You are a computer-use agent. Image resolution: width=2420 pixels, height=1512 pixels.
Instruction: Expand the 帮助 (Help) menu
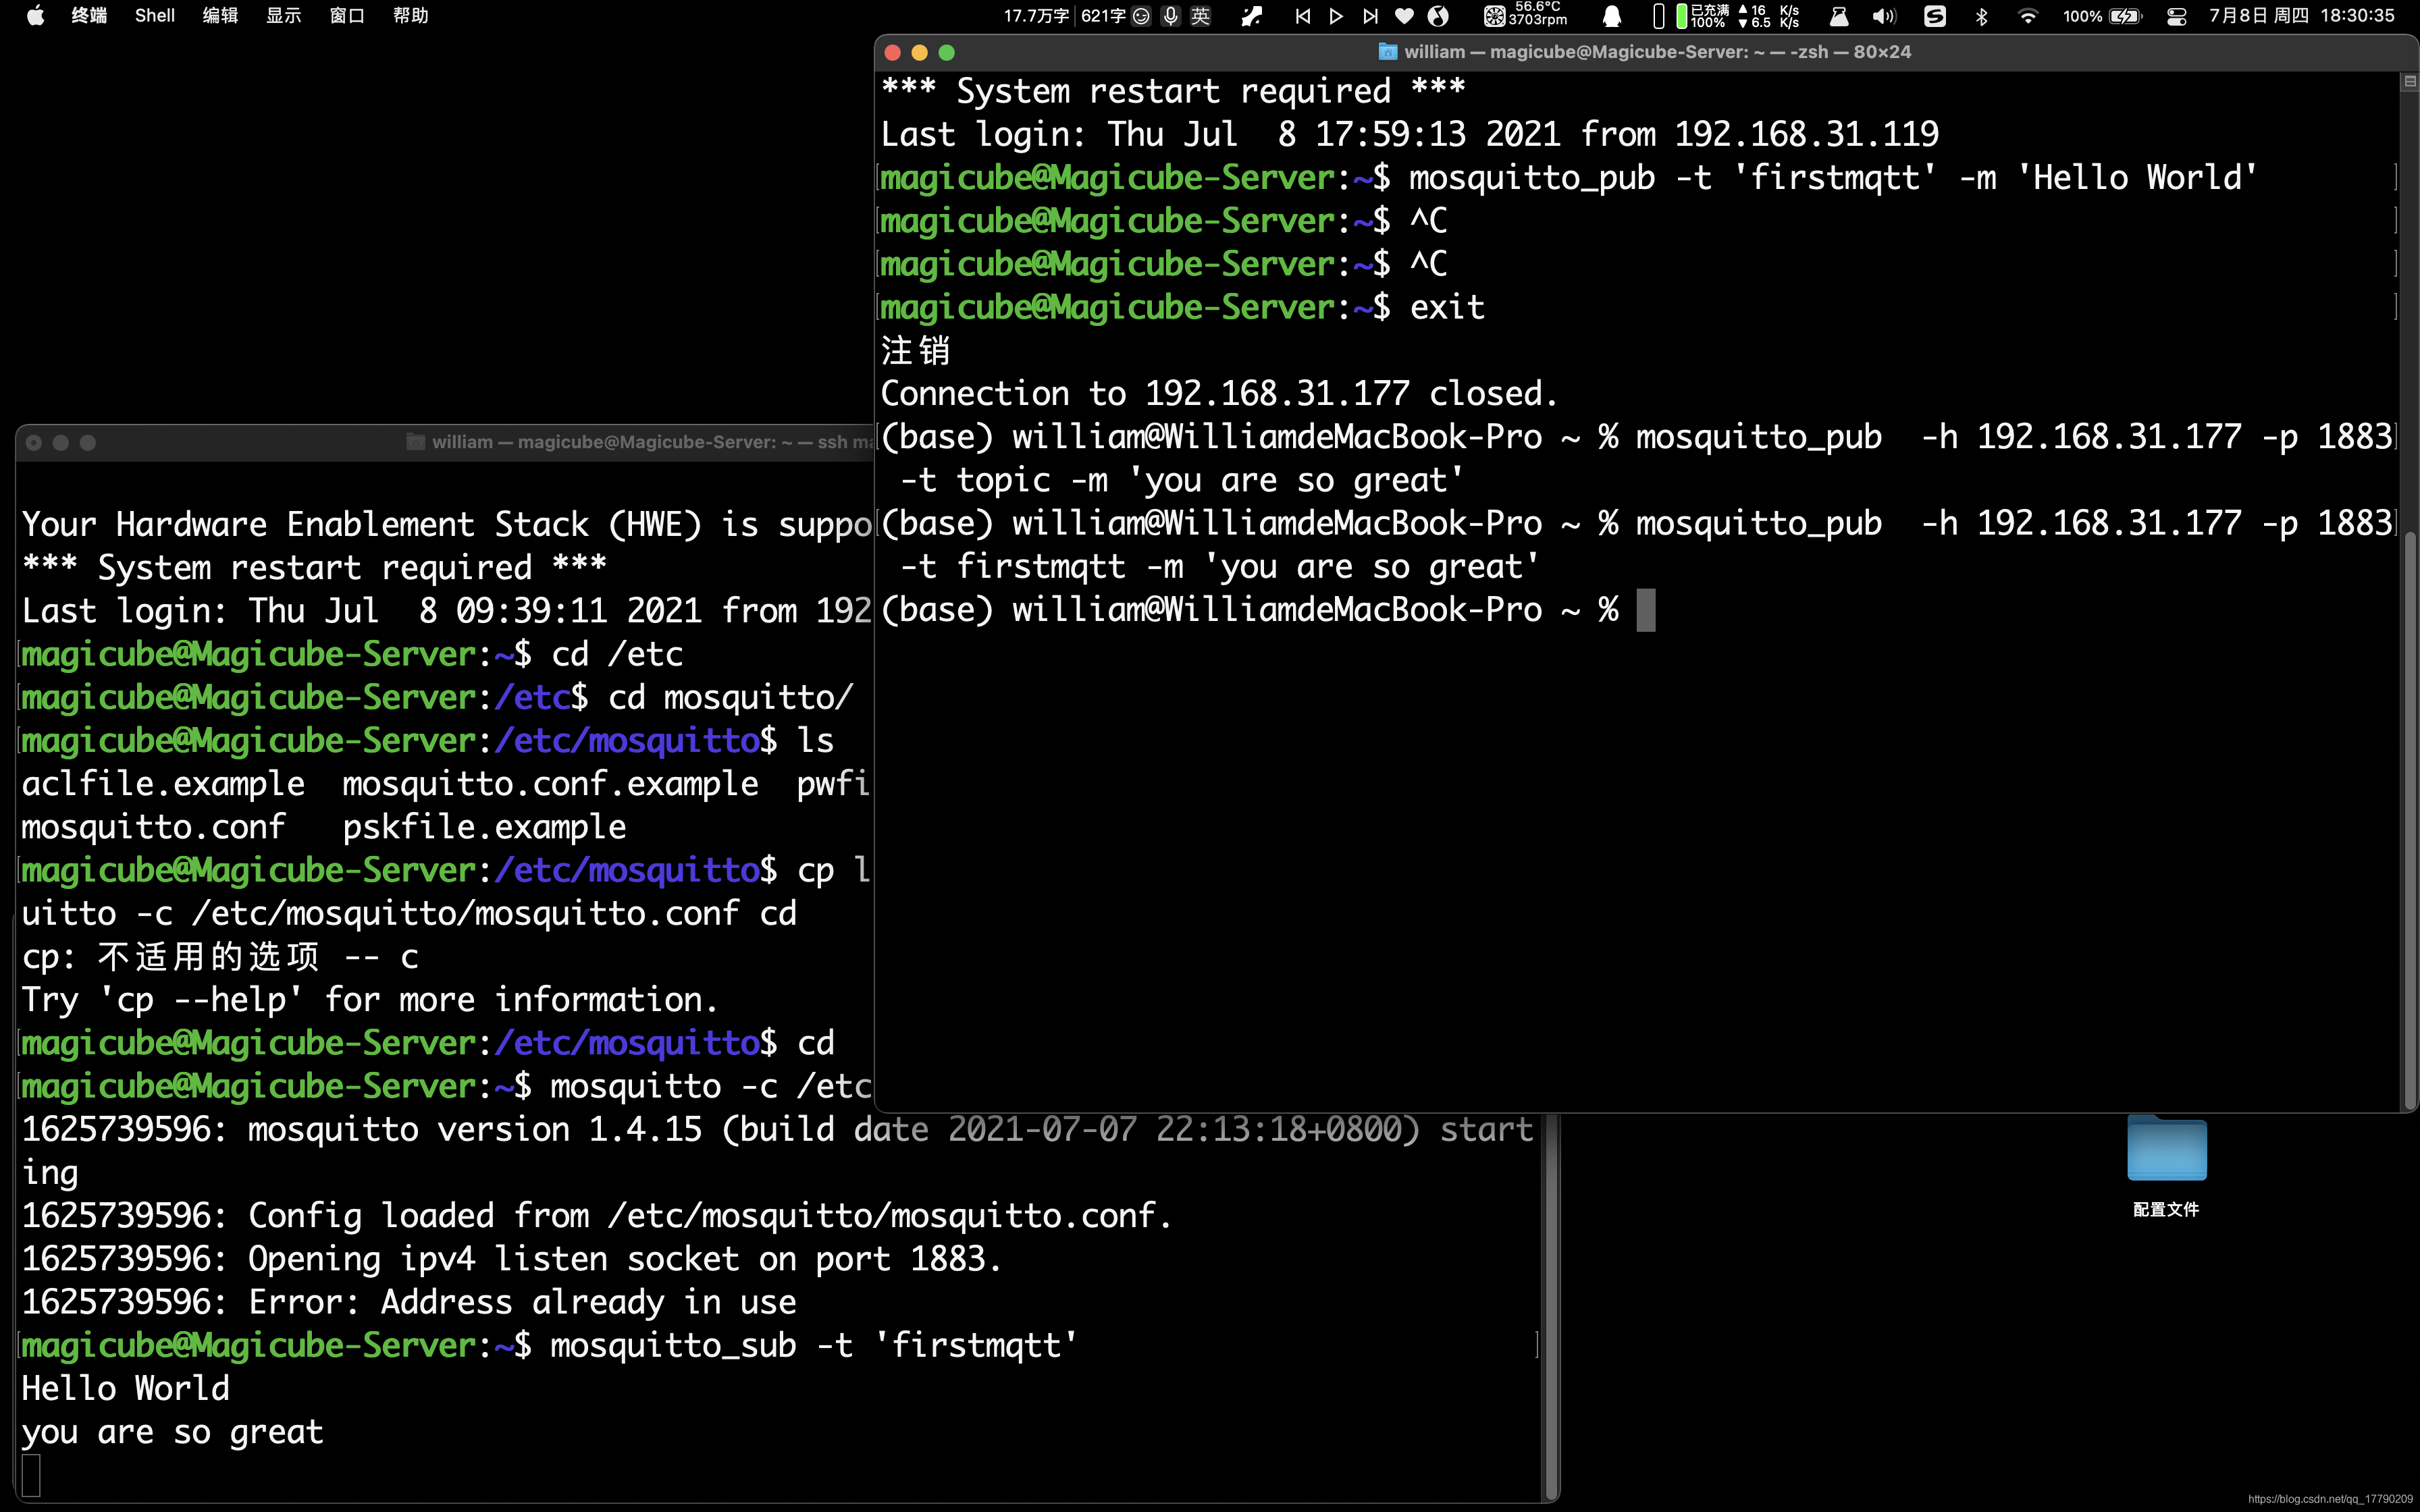coord(410,15)
